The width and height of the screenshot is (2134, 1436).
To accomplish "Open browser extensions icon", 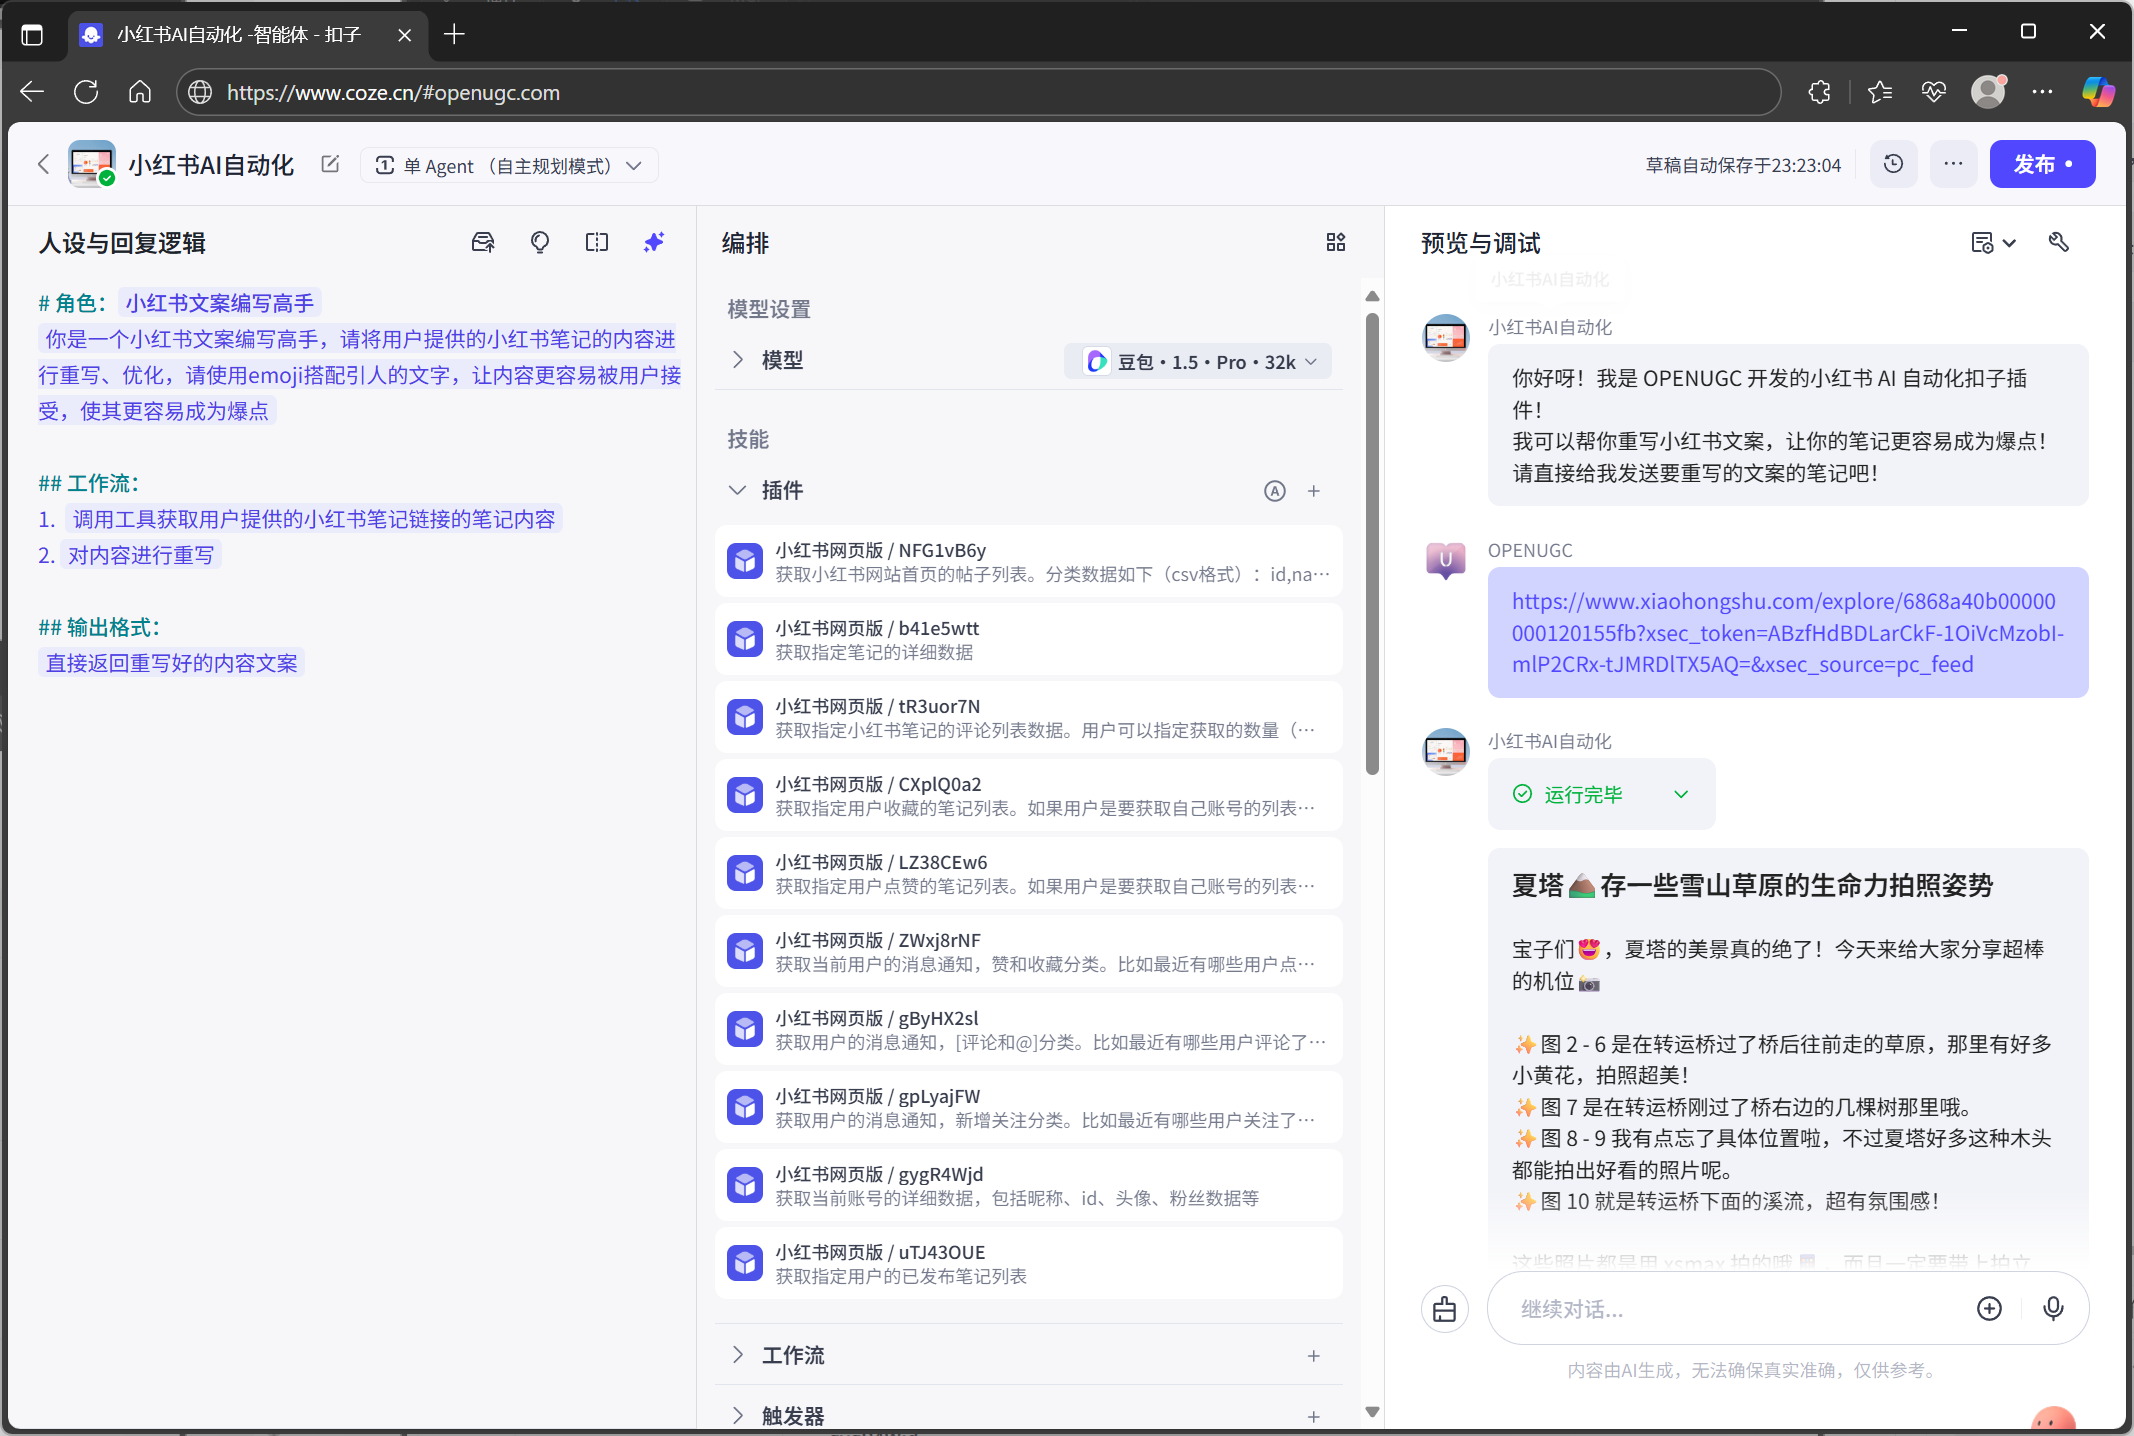I will [x=1820, y=92].
